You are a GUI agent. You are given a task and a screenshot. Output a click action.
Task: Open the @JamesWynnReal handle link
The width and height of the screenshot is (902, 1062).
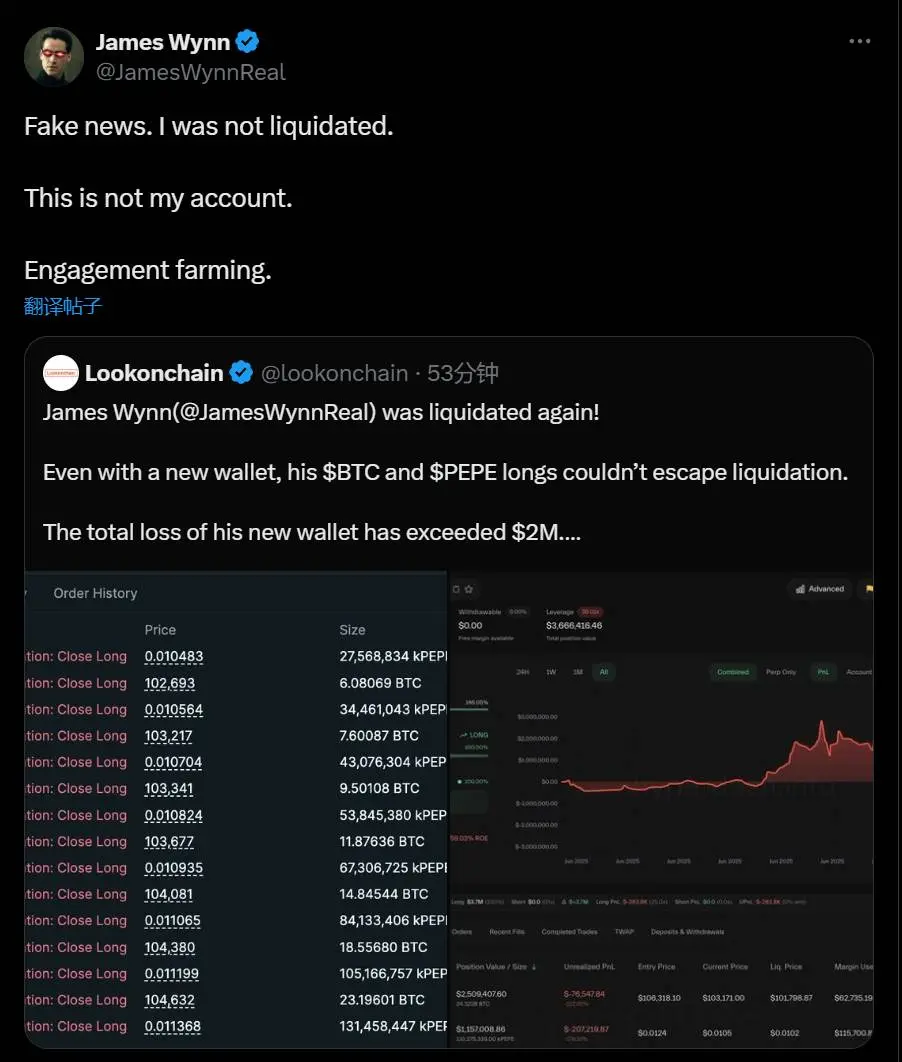point(190,72)
